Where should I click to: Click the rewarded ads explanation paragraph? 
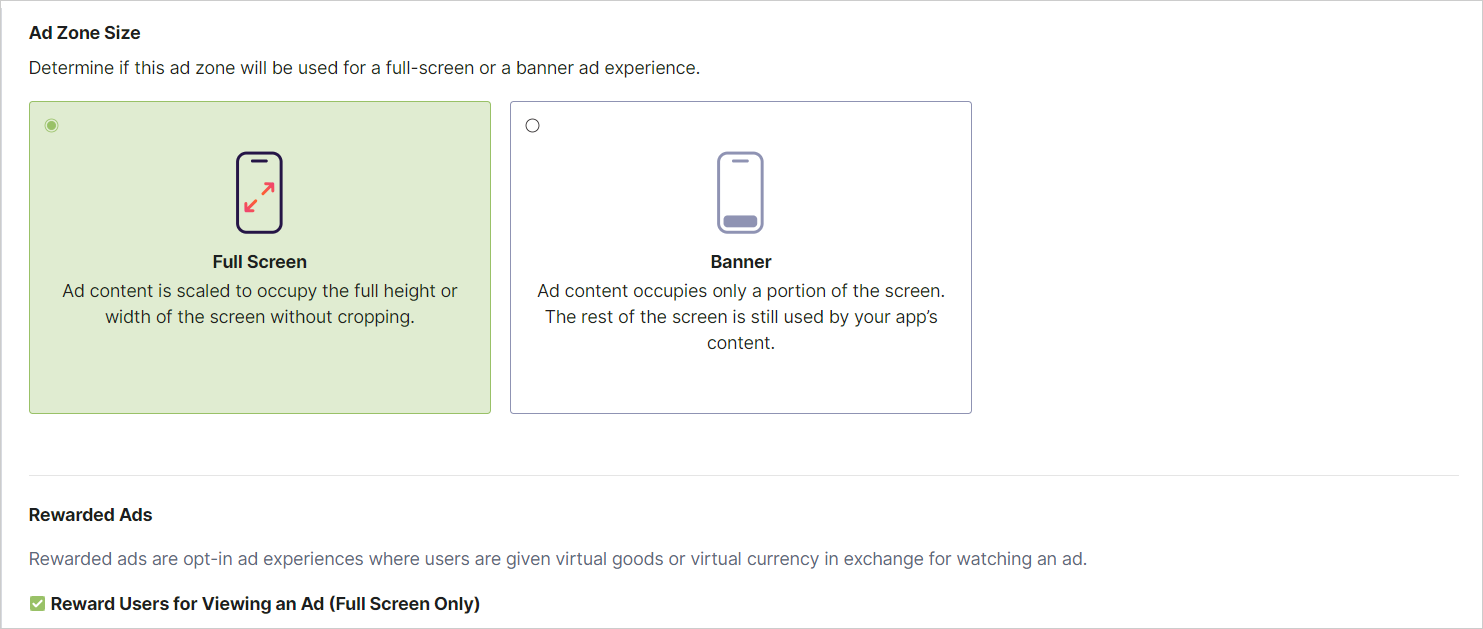click(557, 559)
